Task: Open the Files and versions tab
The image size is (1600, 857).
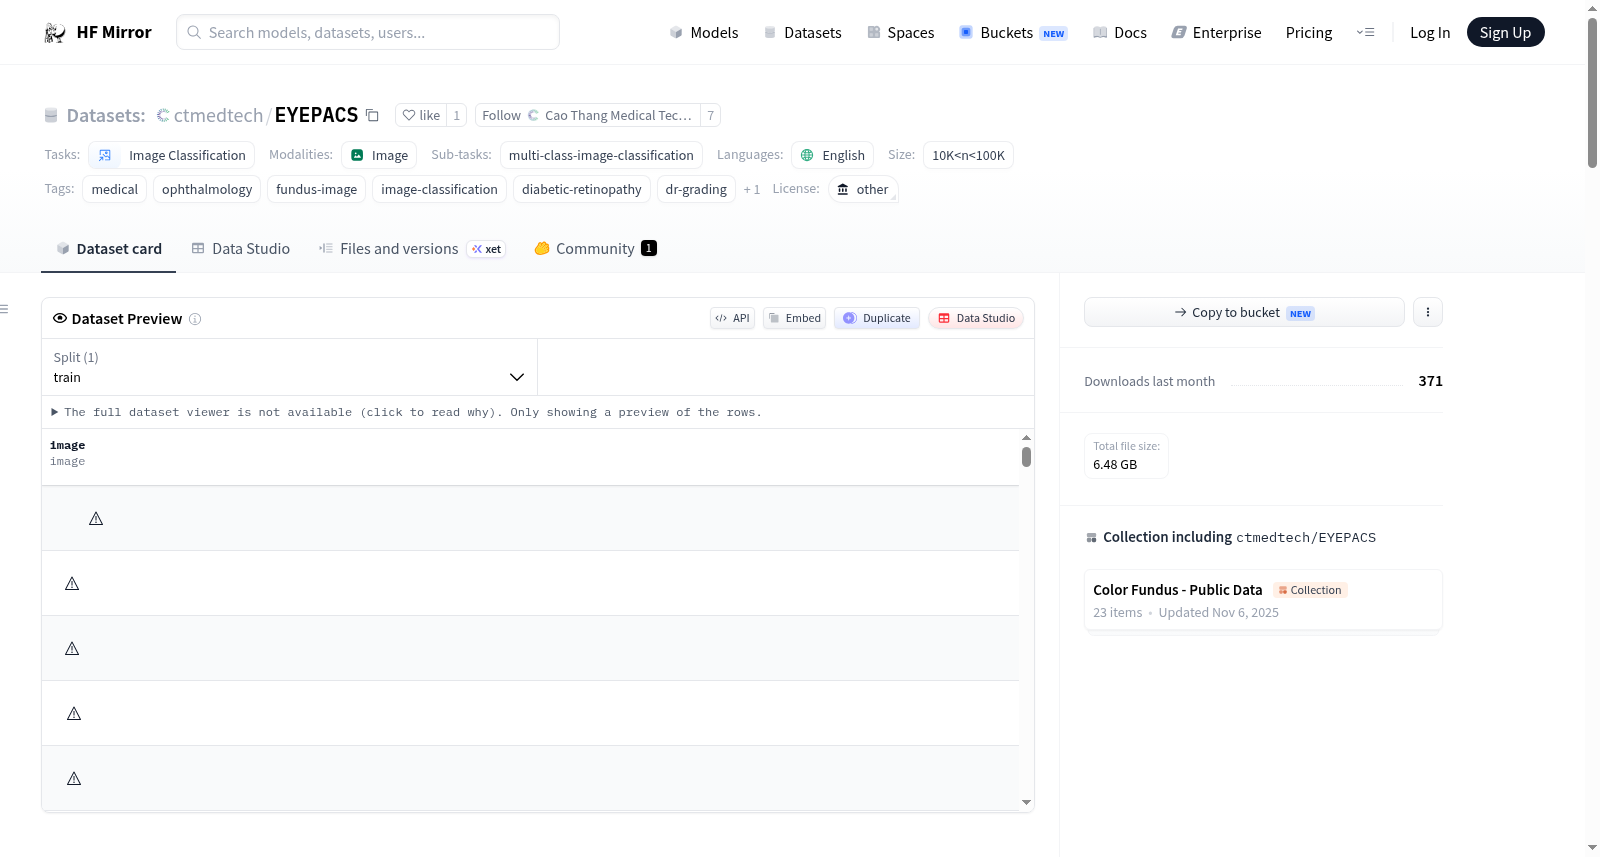Action: coord(412,249)
